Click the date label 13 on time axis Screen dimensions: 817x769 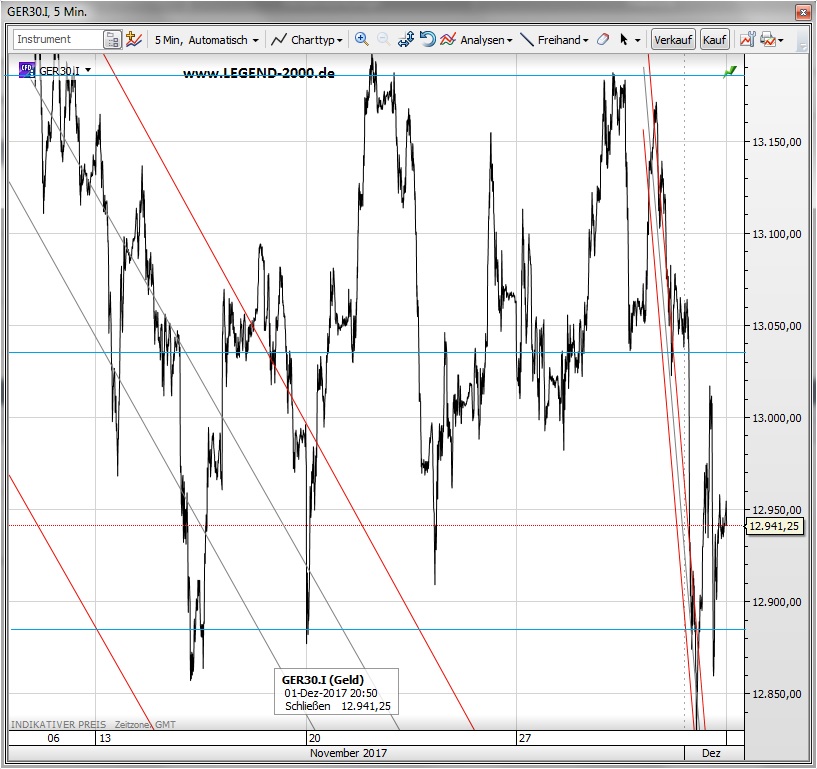(x=105, y=738)
